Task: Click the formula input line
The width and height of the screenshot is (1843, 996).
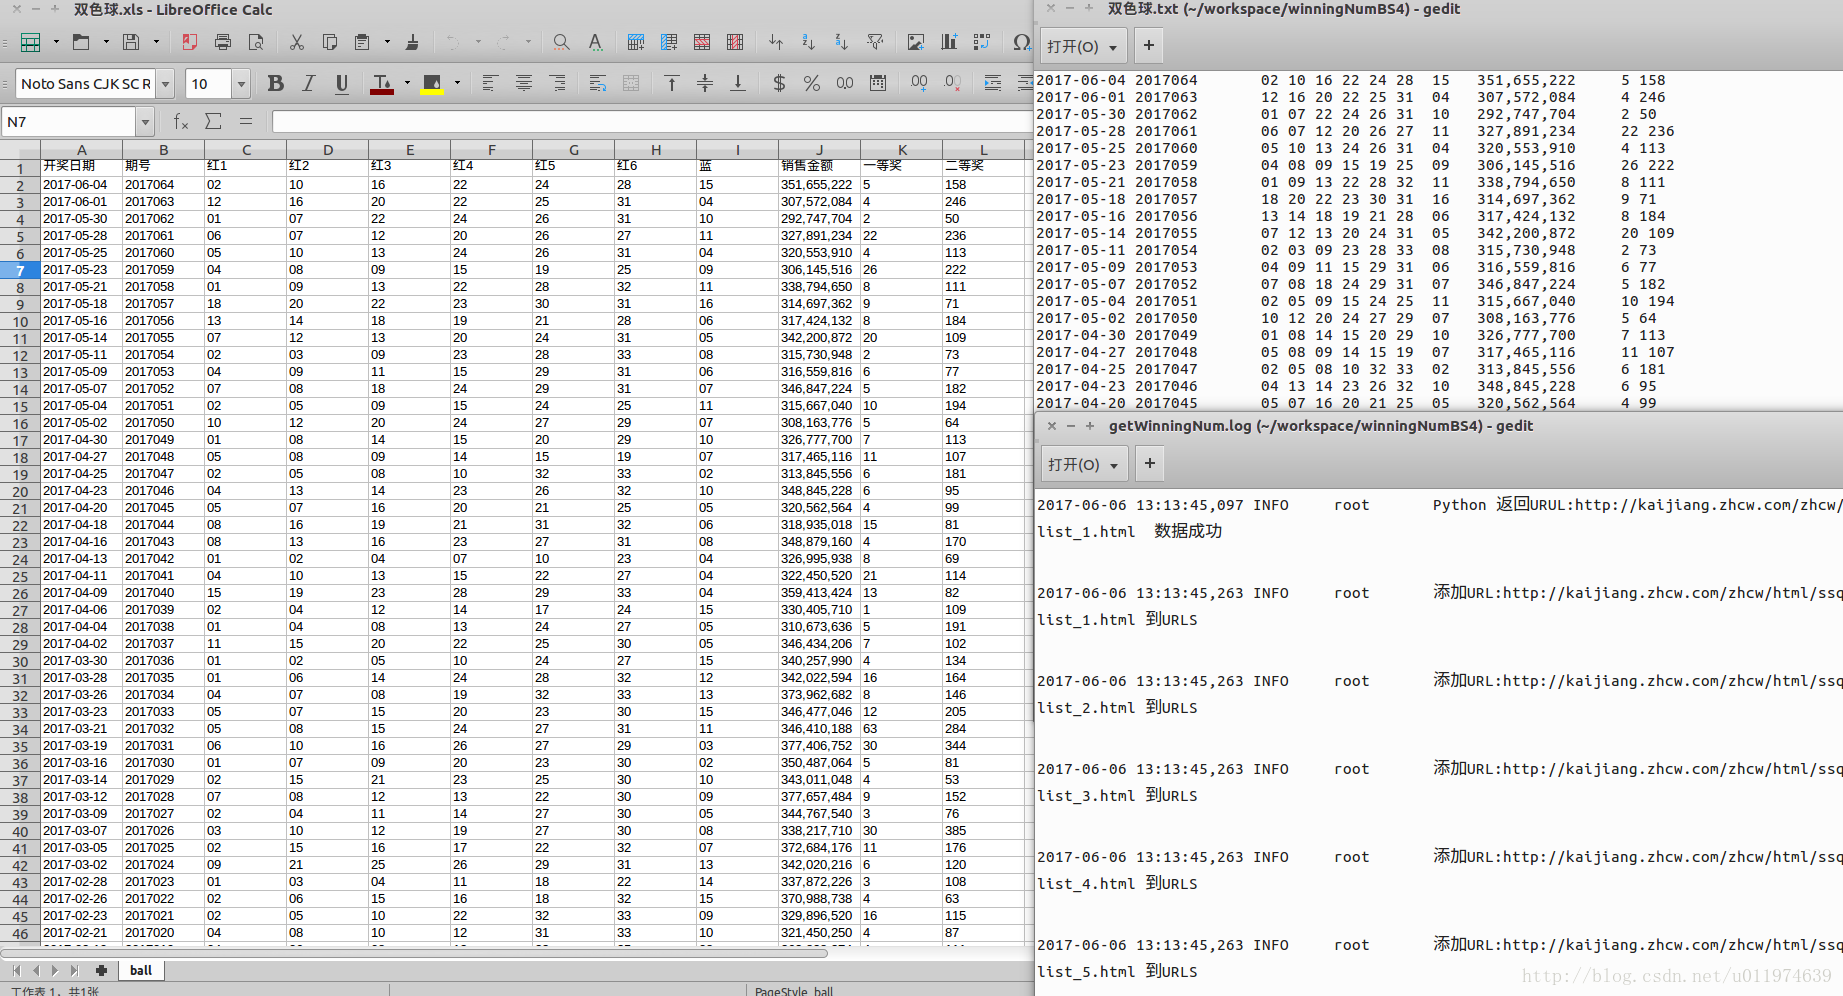Action: (652, 122)
